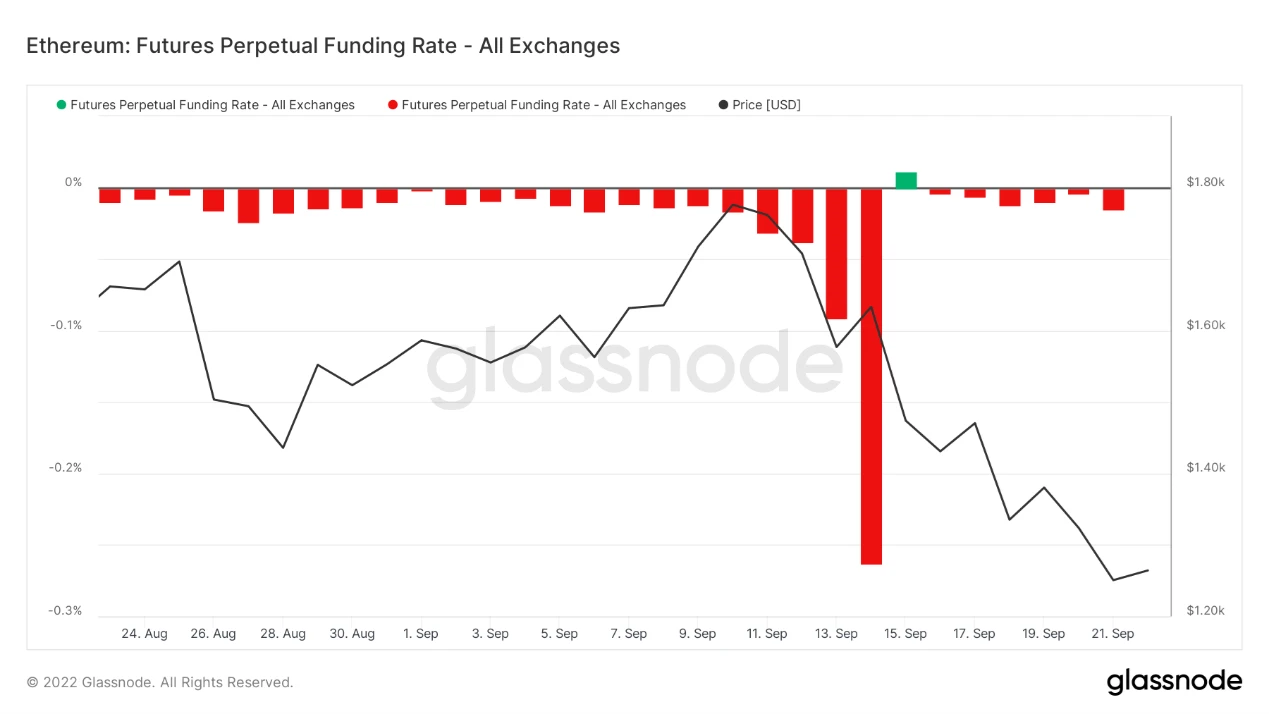Click the $1.80k price axis label
1269x714 pixels.
(1206, 182)
